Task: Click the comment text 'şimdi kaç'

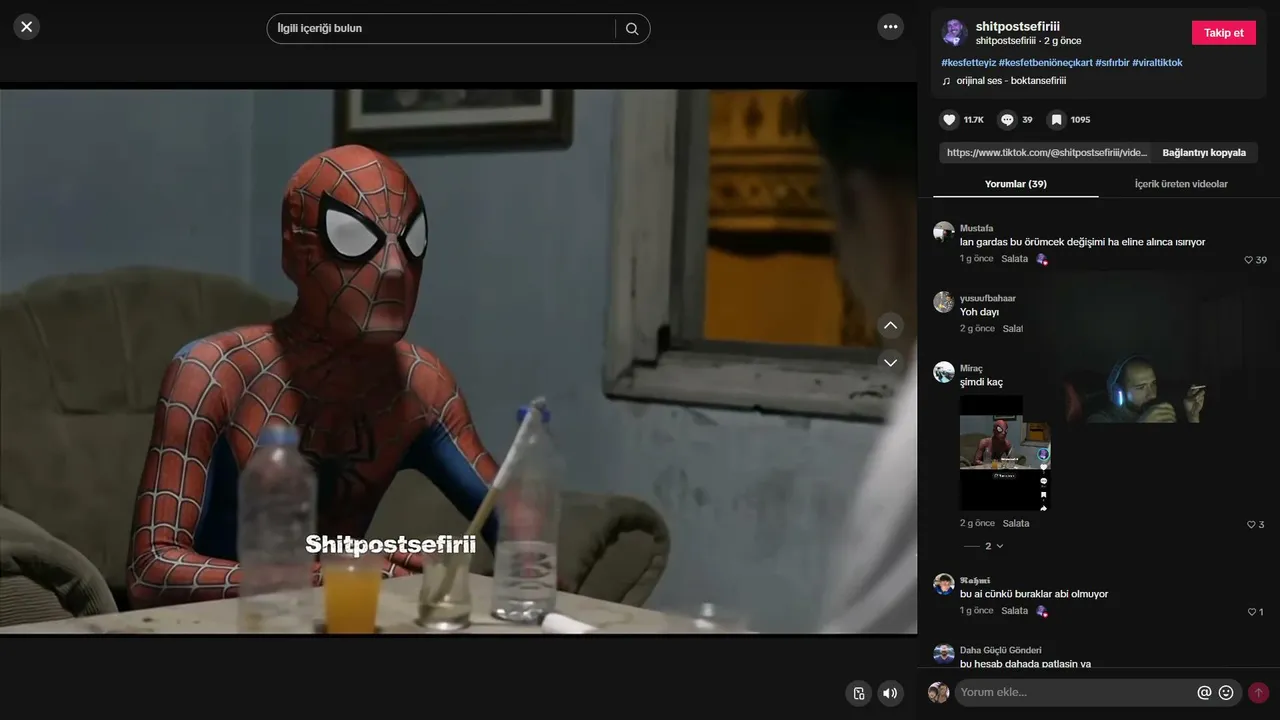Action: coord(981,382)
